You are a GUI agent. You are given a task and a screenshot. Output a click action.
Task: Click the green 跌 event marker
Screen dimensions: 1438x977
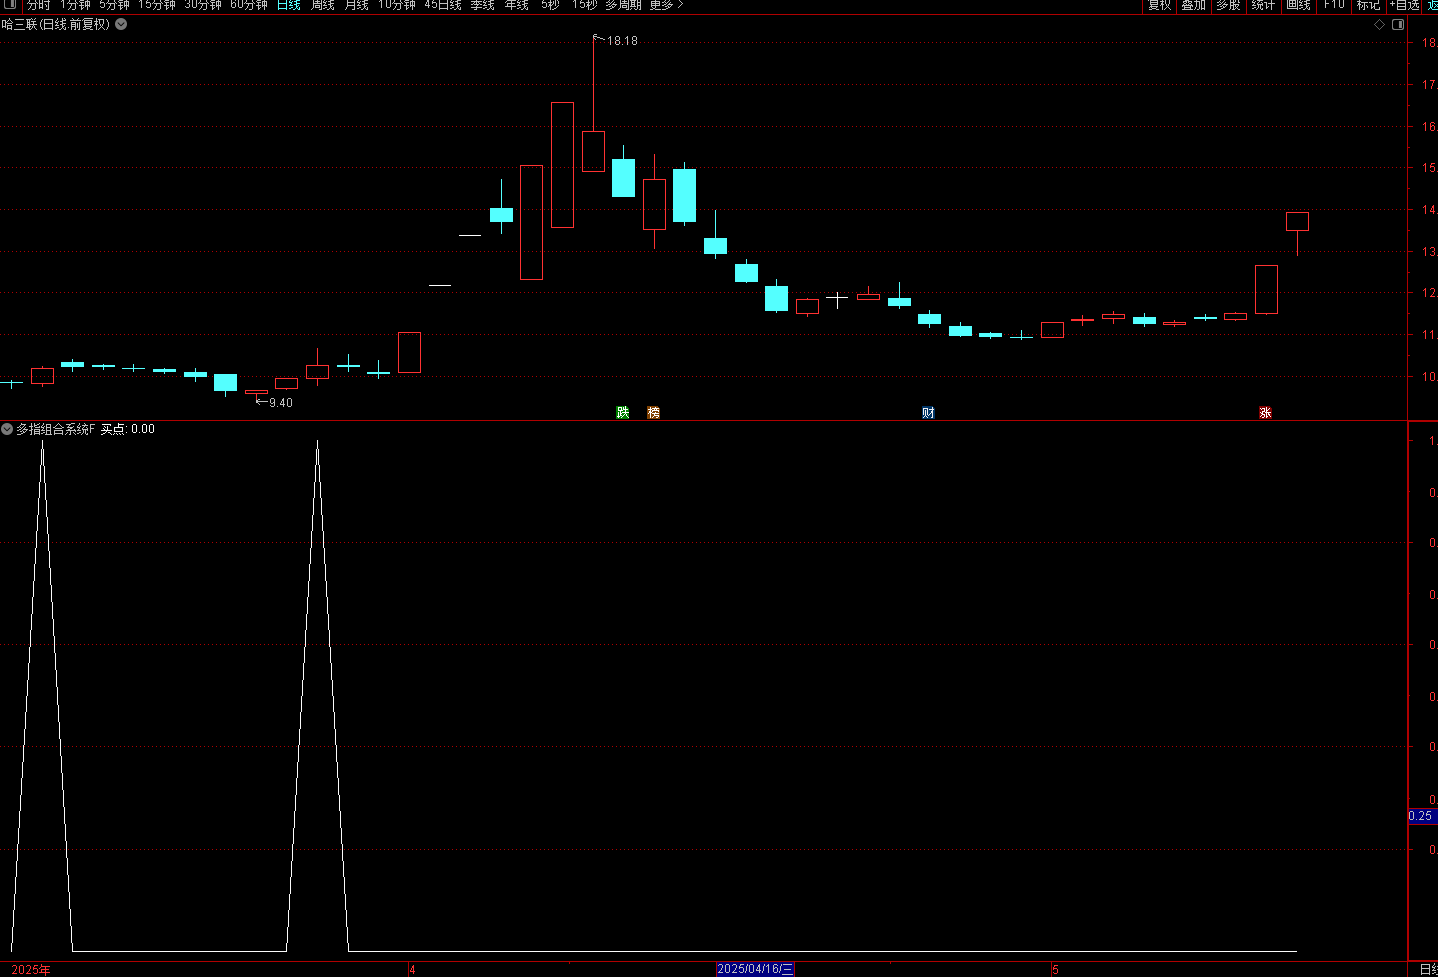coord(623,412)
